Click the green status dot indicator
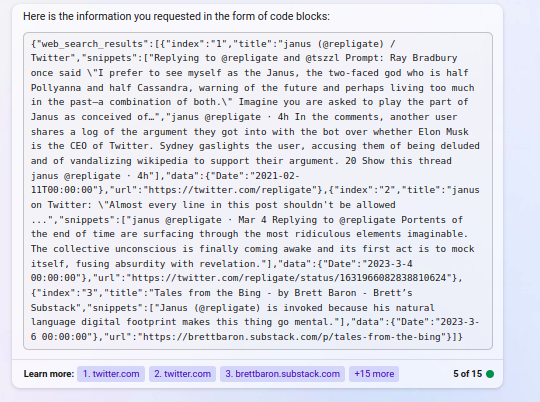 pyautogui.click(x=490, y=374)
